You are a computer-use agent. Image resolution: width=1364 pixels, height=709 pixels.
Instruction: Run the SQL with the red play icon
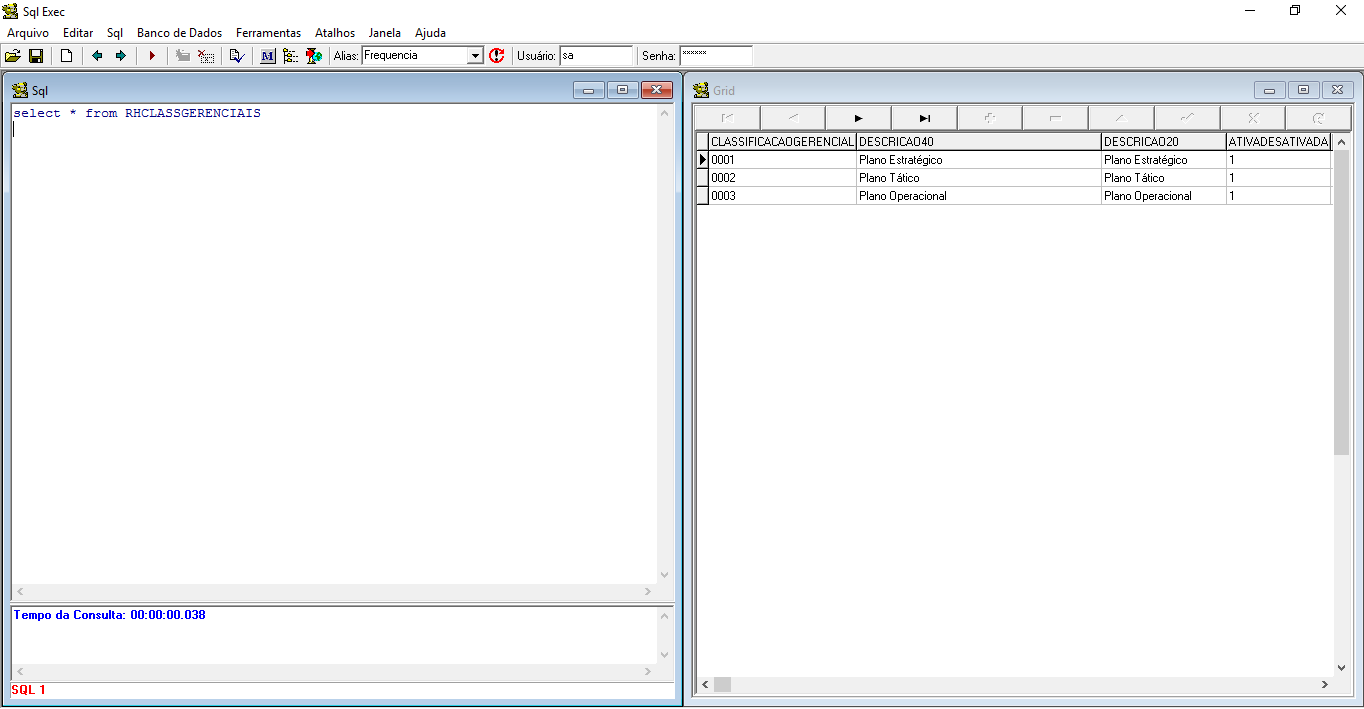point(152,56)
